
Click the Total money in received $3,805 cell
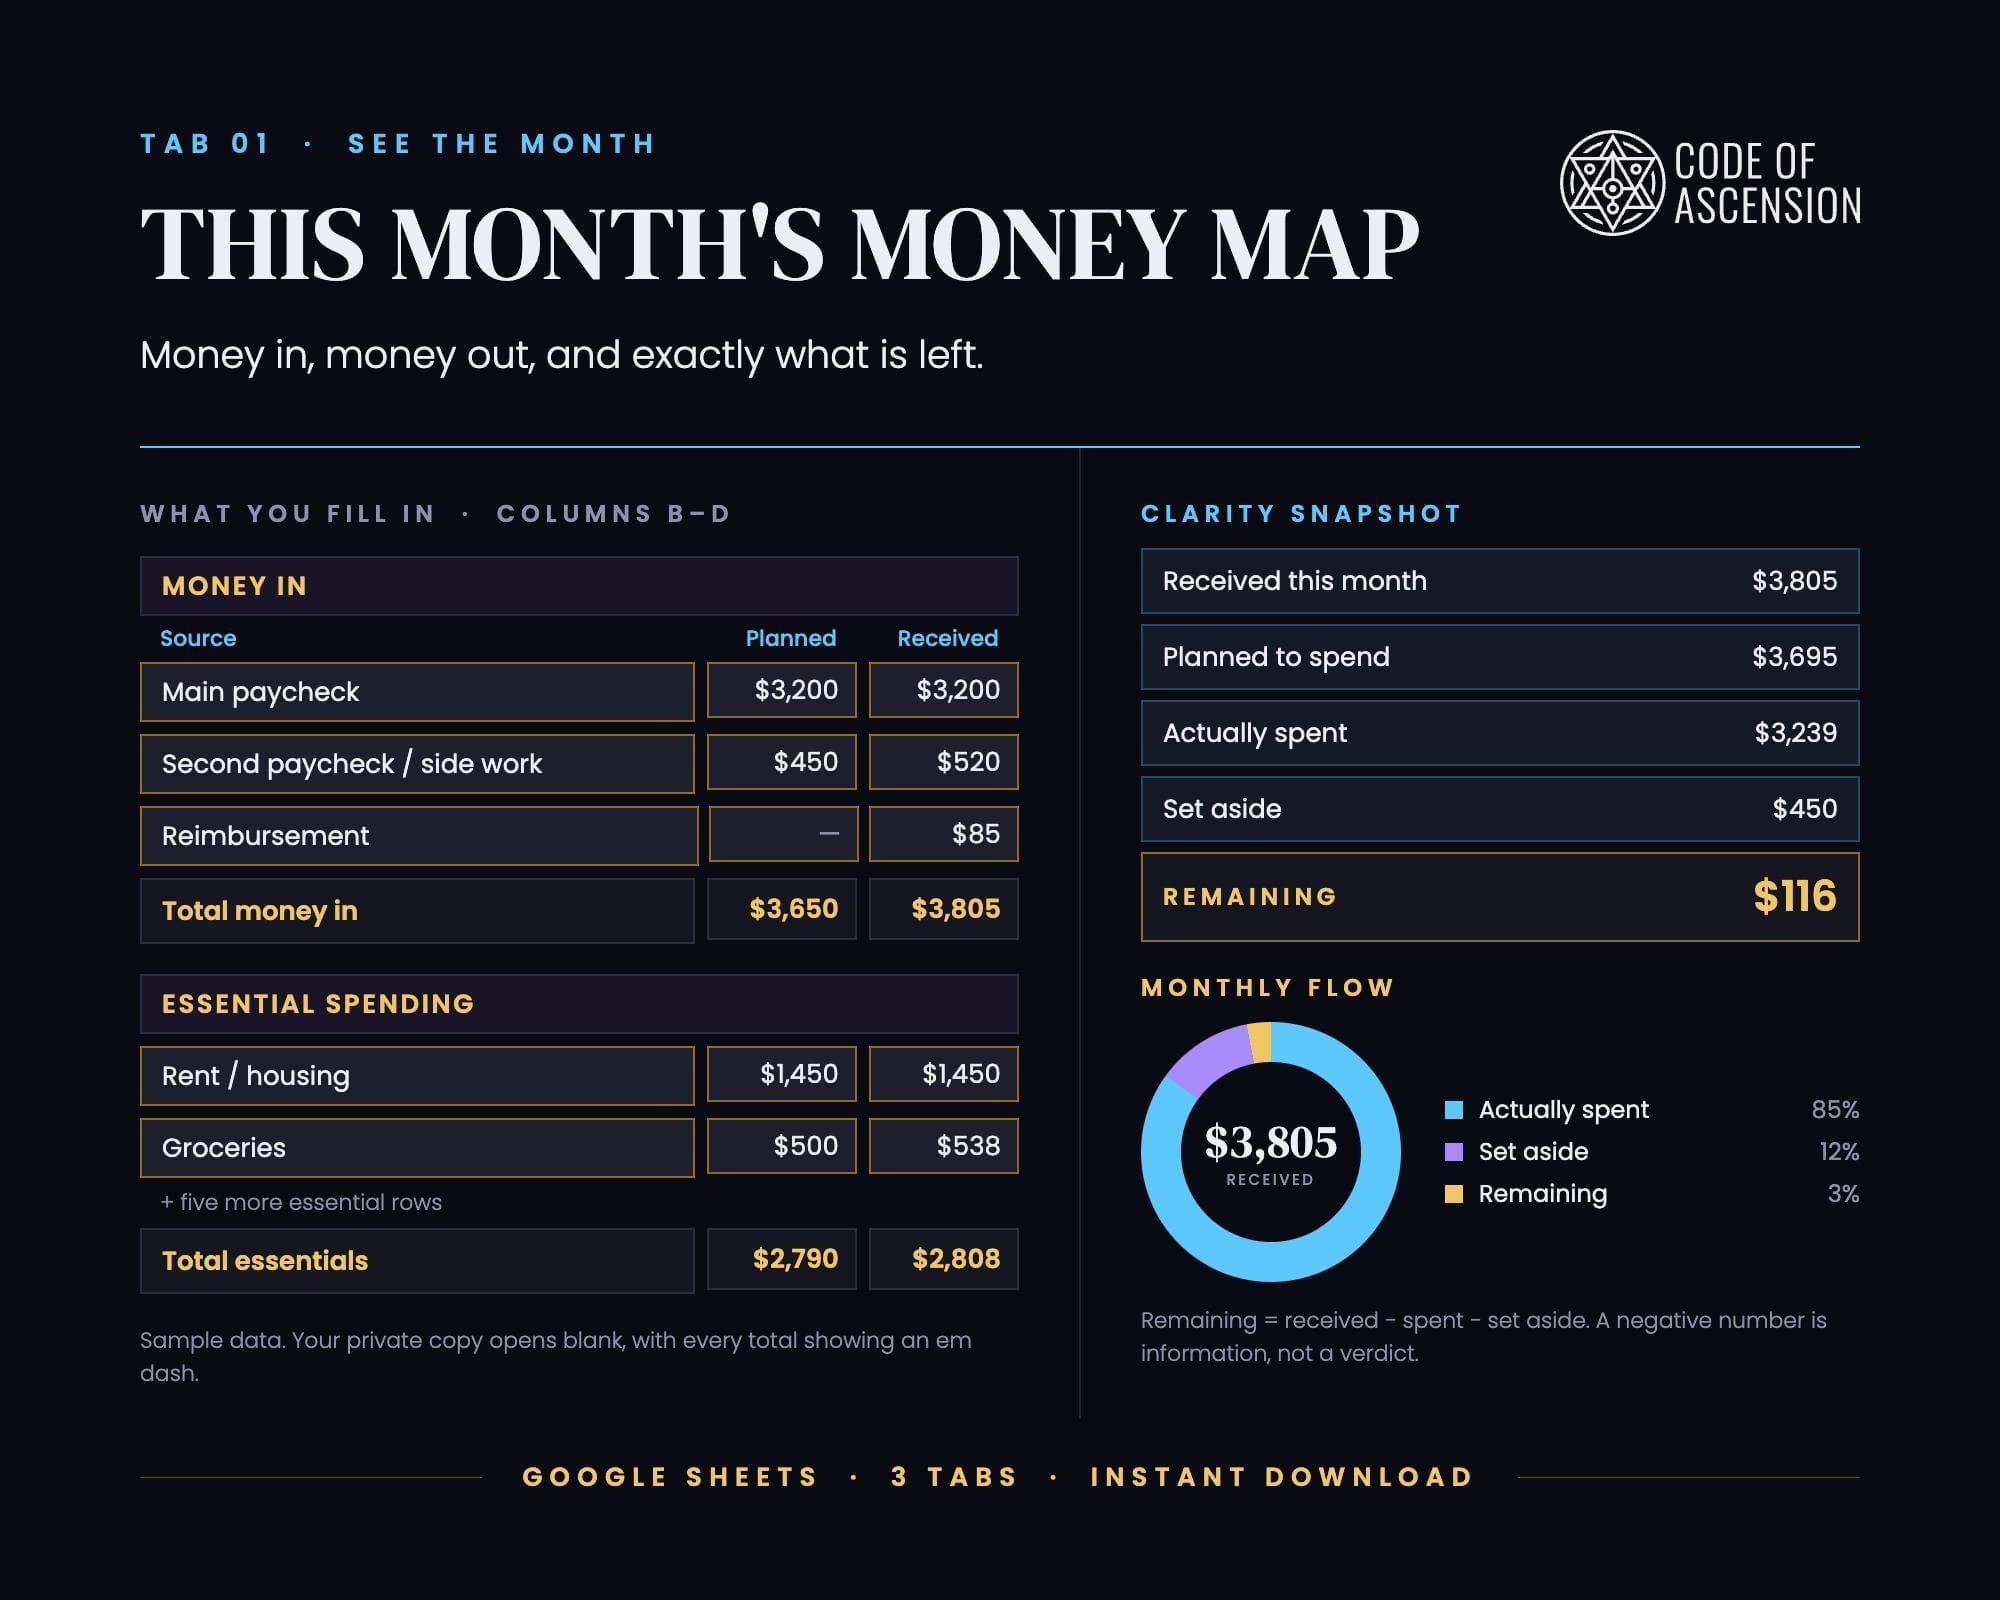[944, 909]
